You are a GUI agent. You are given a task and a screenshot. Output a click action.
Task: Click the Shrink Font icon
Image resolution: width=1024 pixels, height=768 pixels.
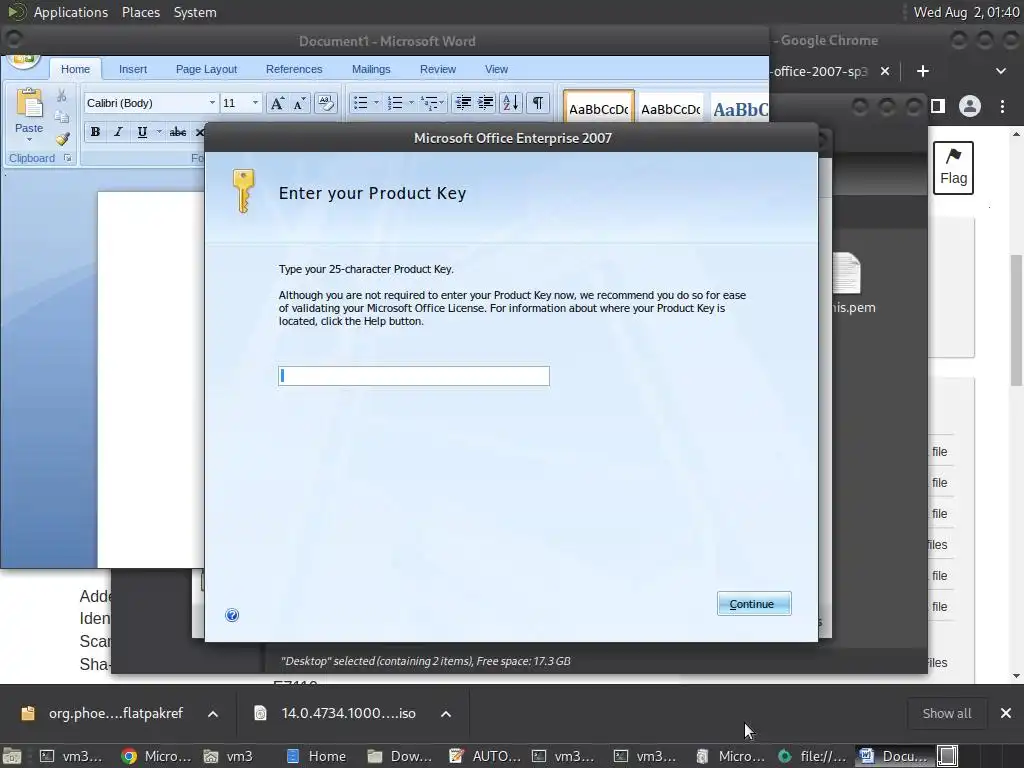[299, 103]
